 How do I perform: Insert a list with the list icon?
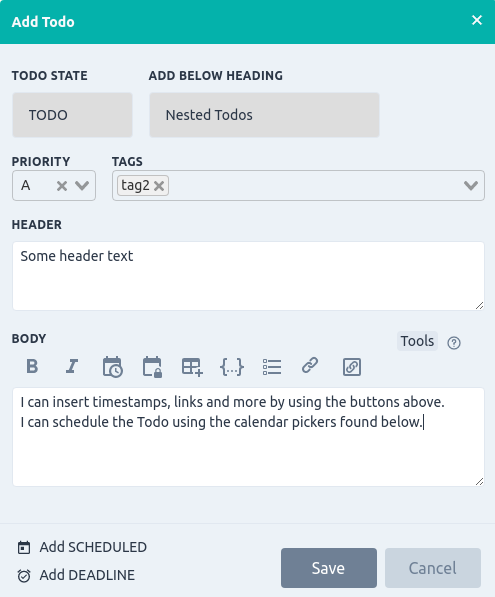point(272,367)
